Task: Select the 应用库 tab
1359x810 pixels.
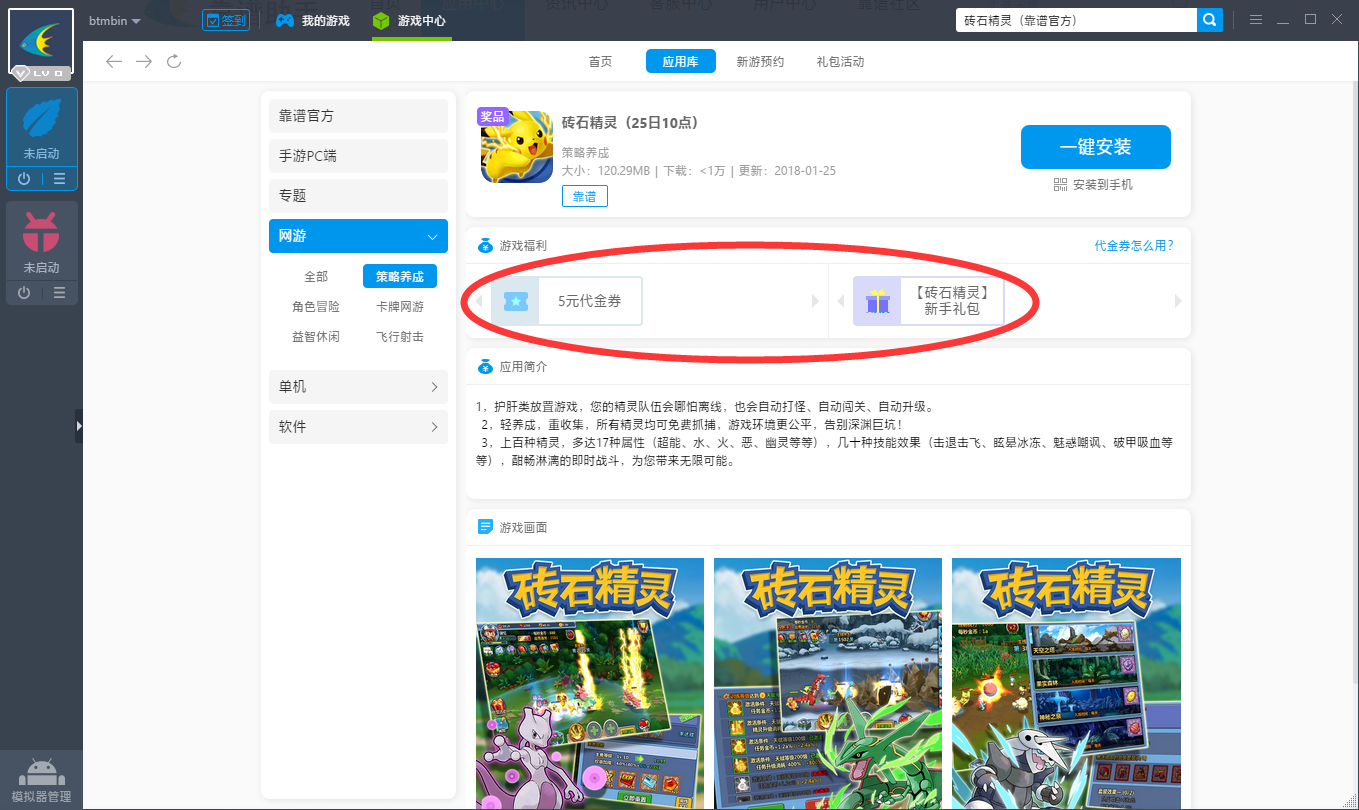Action: tap(681, 62)
